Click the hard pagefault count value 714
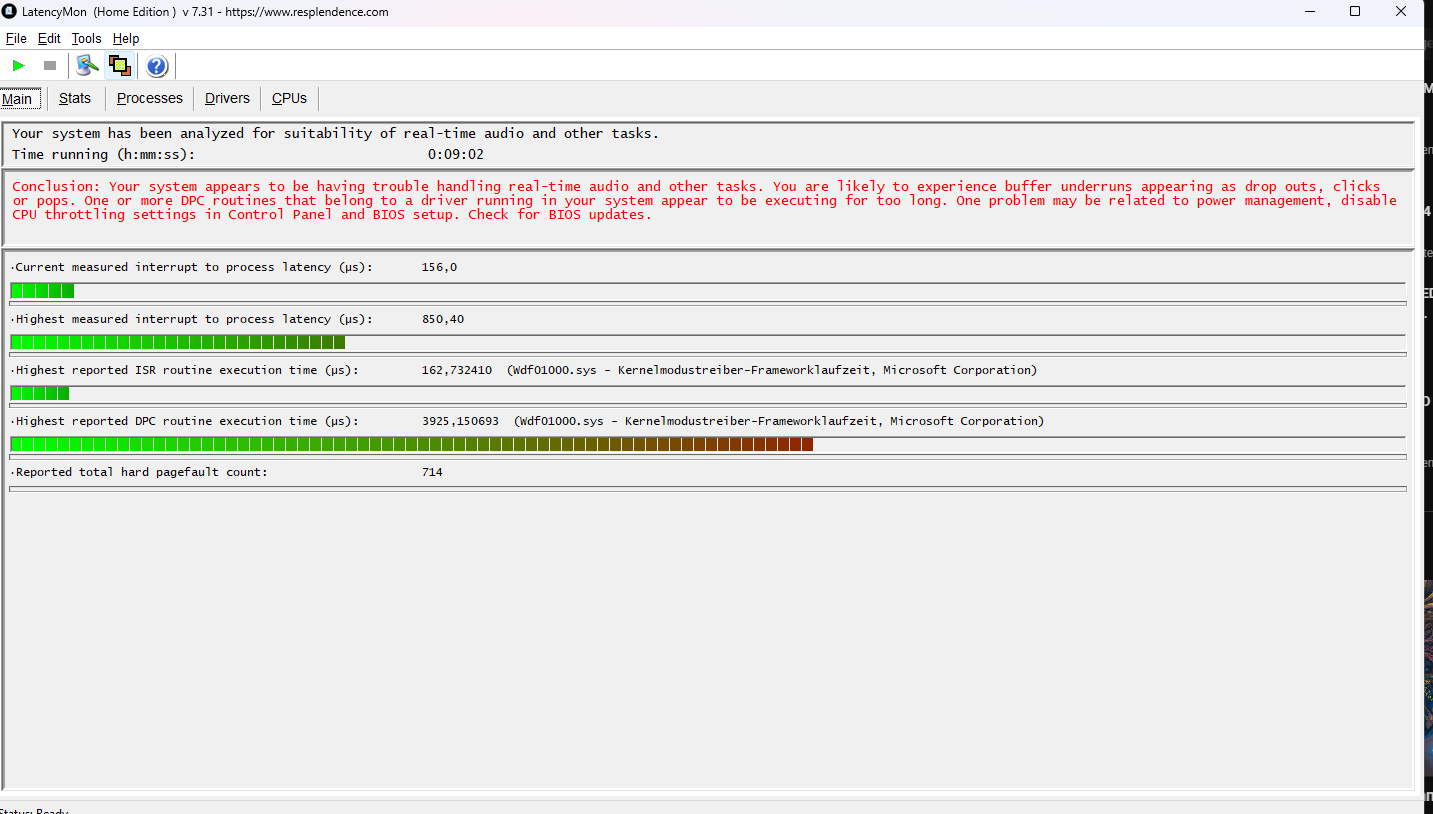 pyautogui.click(x=432, y=472)
